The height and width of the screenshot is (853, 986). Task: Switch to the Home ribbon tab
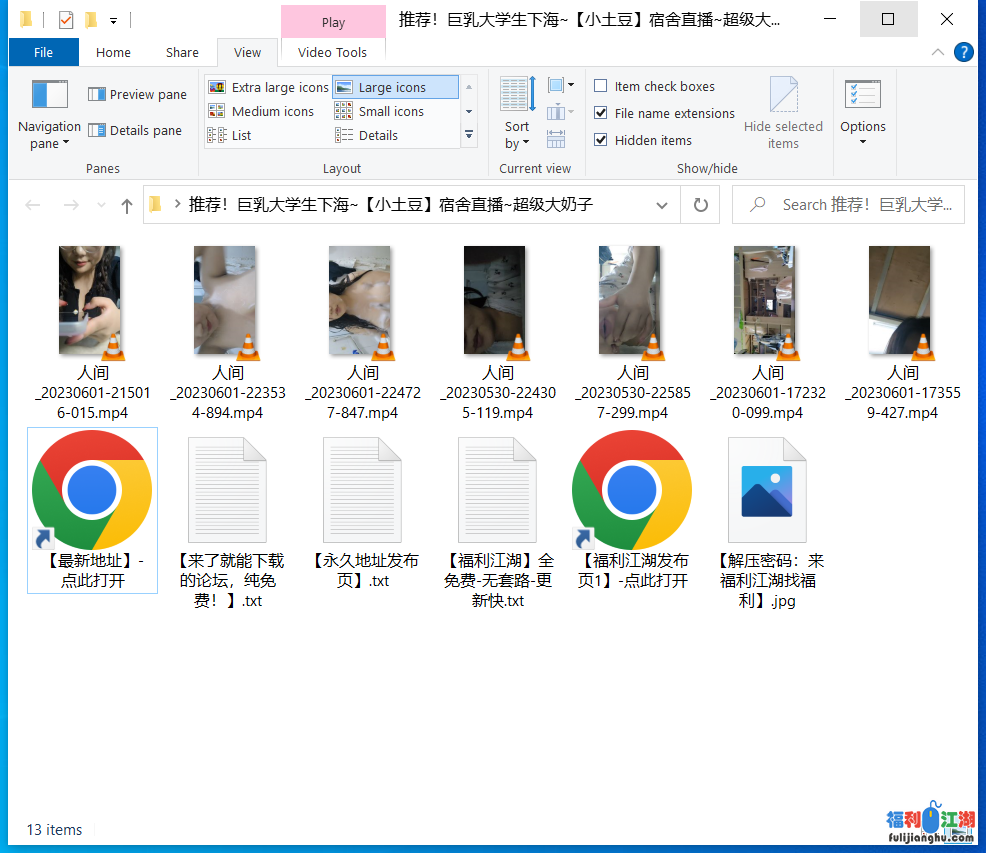[113, 52]
